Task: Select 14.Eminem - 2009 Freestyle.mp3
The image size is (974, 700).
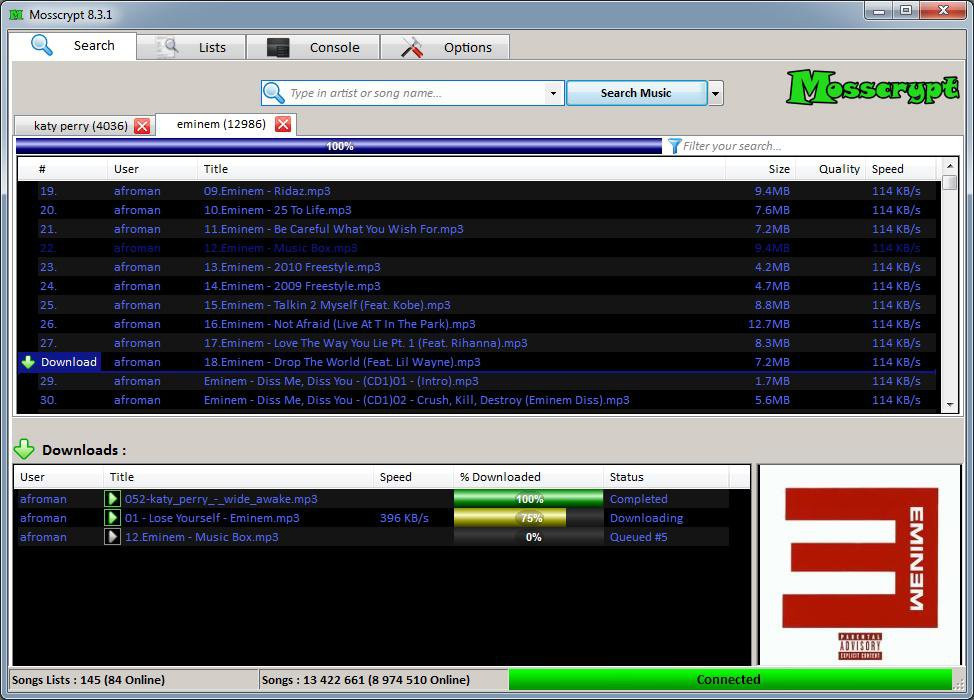Action: click(x=476, y=286)
